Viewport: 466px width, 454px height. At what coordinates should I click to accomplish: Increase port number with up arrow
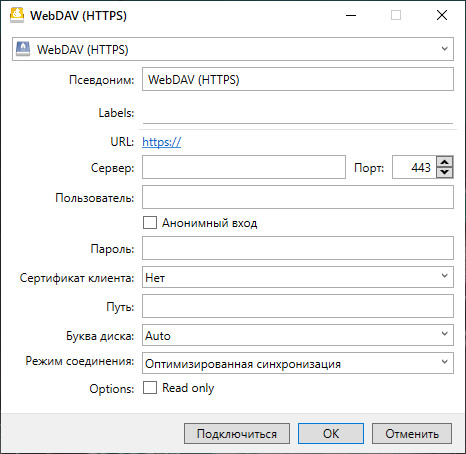click(x=445, y=162)
